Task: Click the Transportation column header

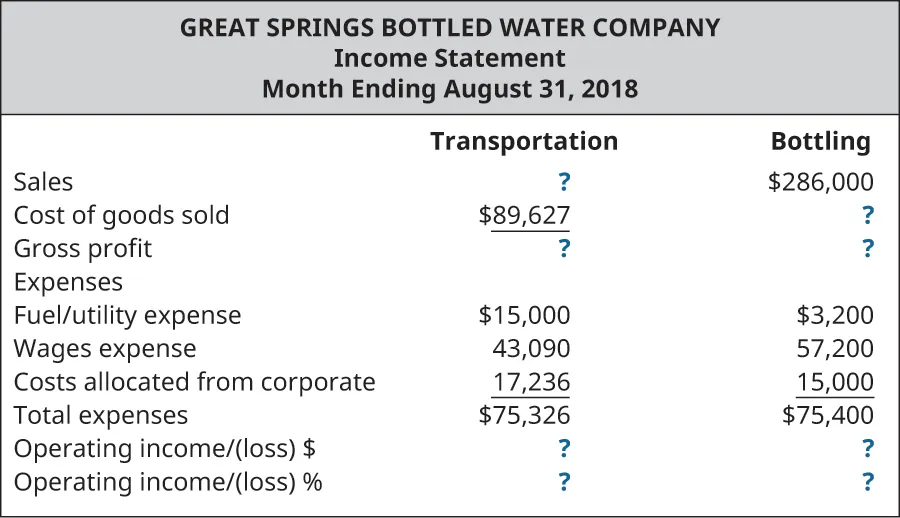Action: click(x=524, y=142)
